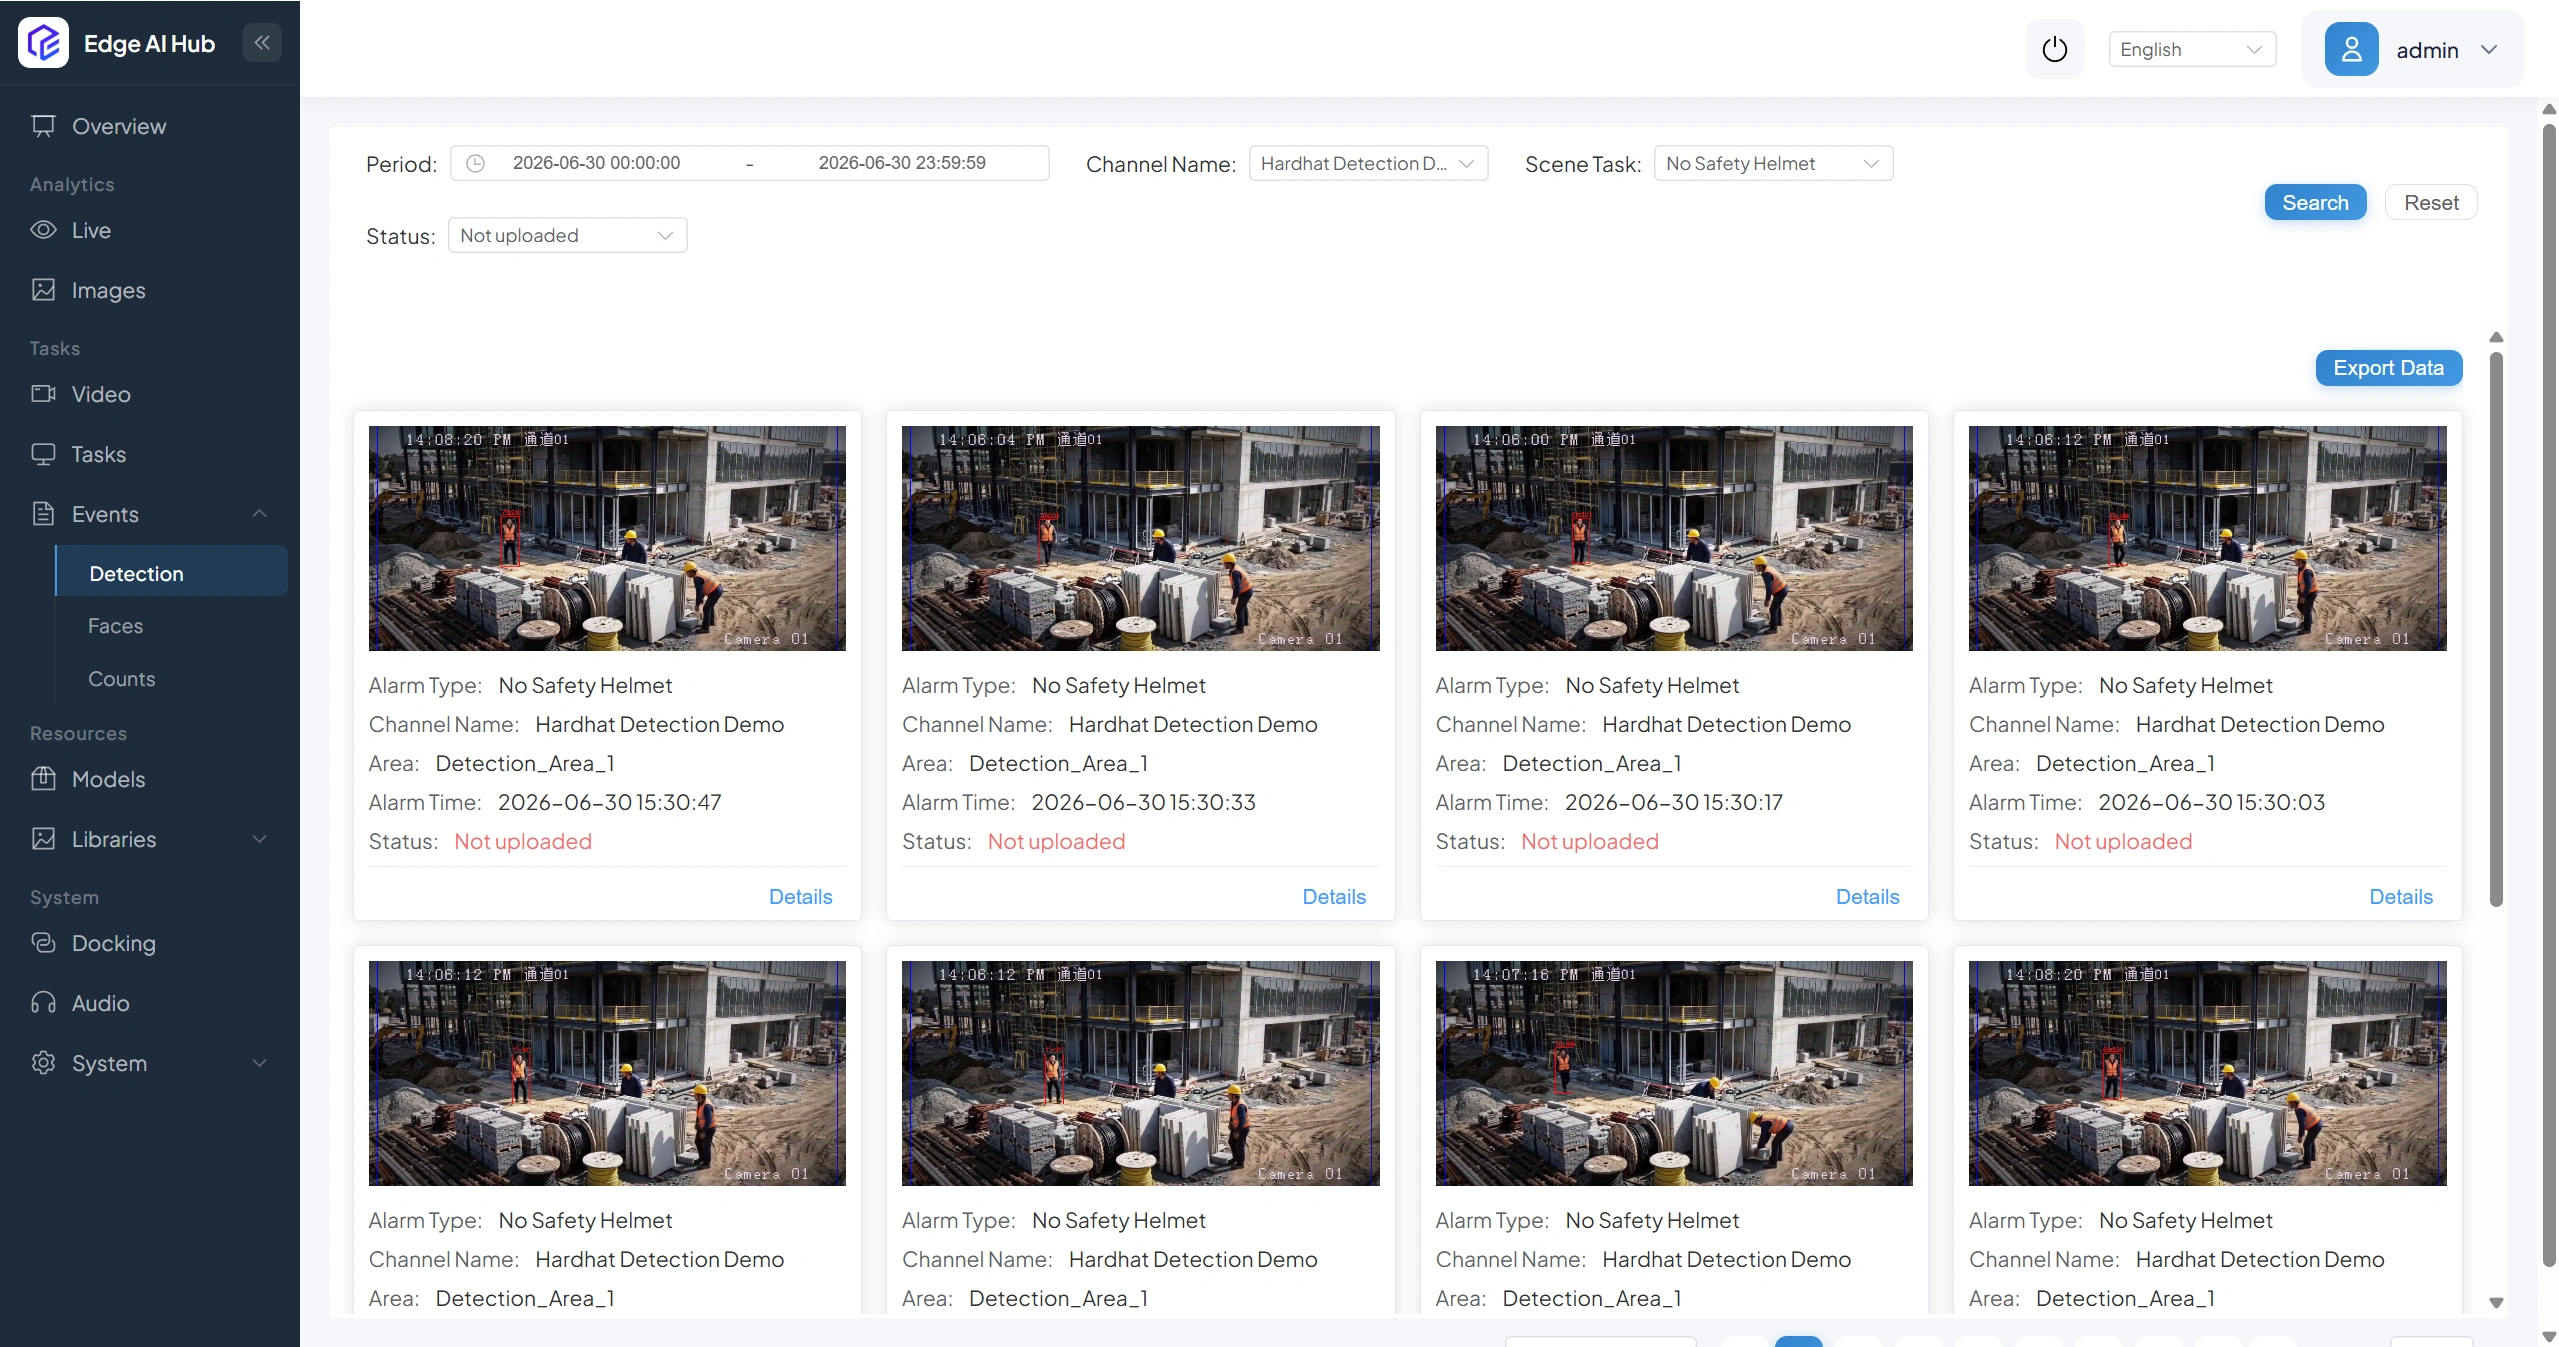
Task: Click the Audio headphones icon
Action: (43, 1003)
